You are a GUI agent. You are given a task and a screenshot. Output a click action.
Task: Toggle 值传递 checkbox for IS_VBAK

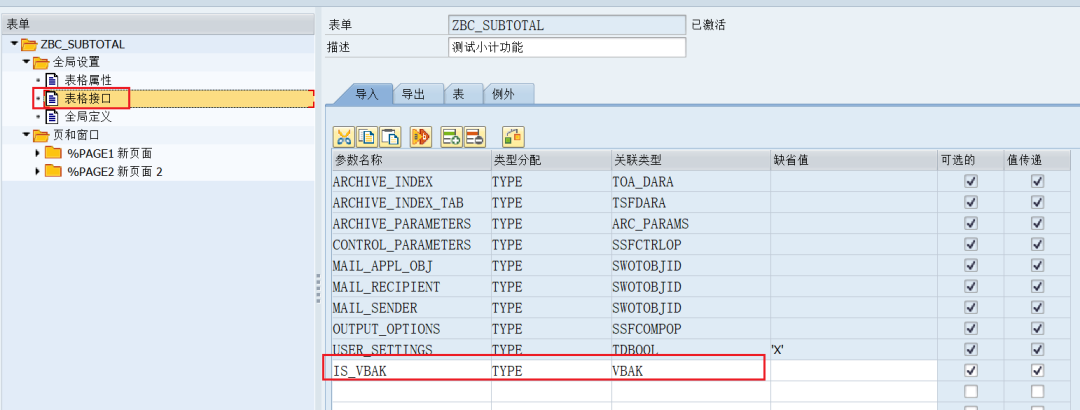[x=1037, y=371]
